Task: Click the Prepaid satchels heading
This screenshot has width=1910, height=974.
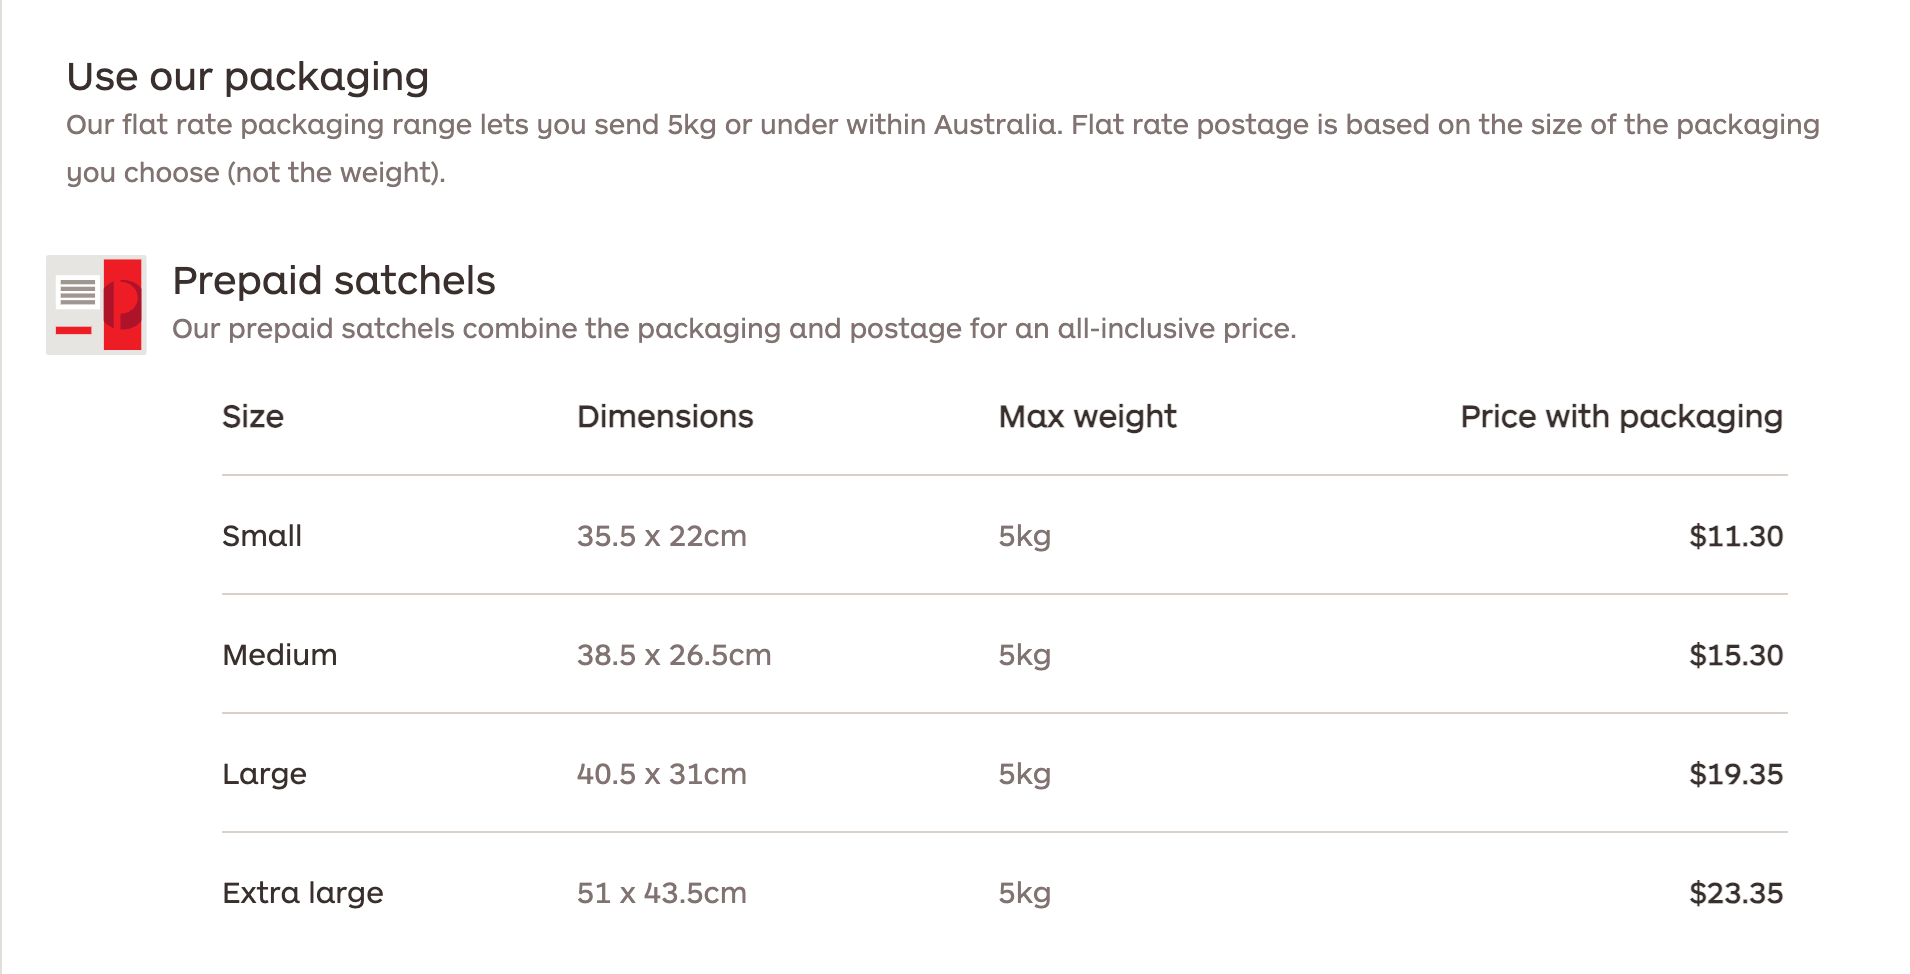Action: point(334,281)
